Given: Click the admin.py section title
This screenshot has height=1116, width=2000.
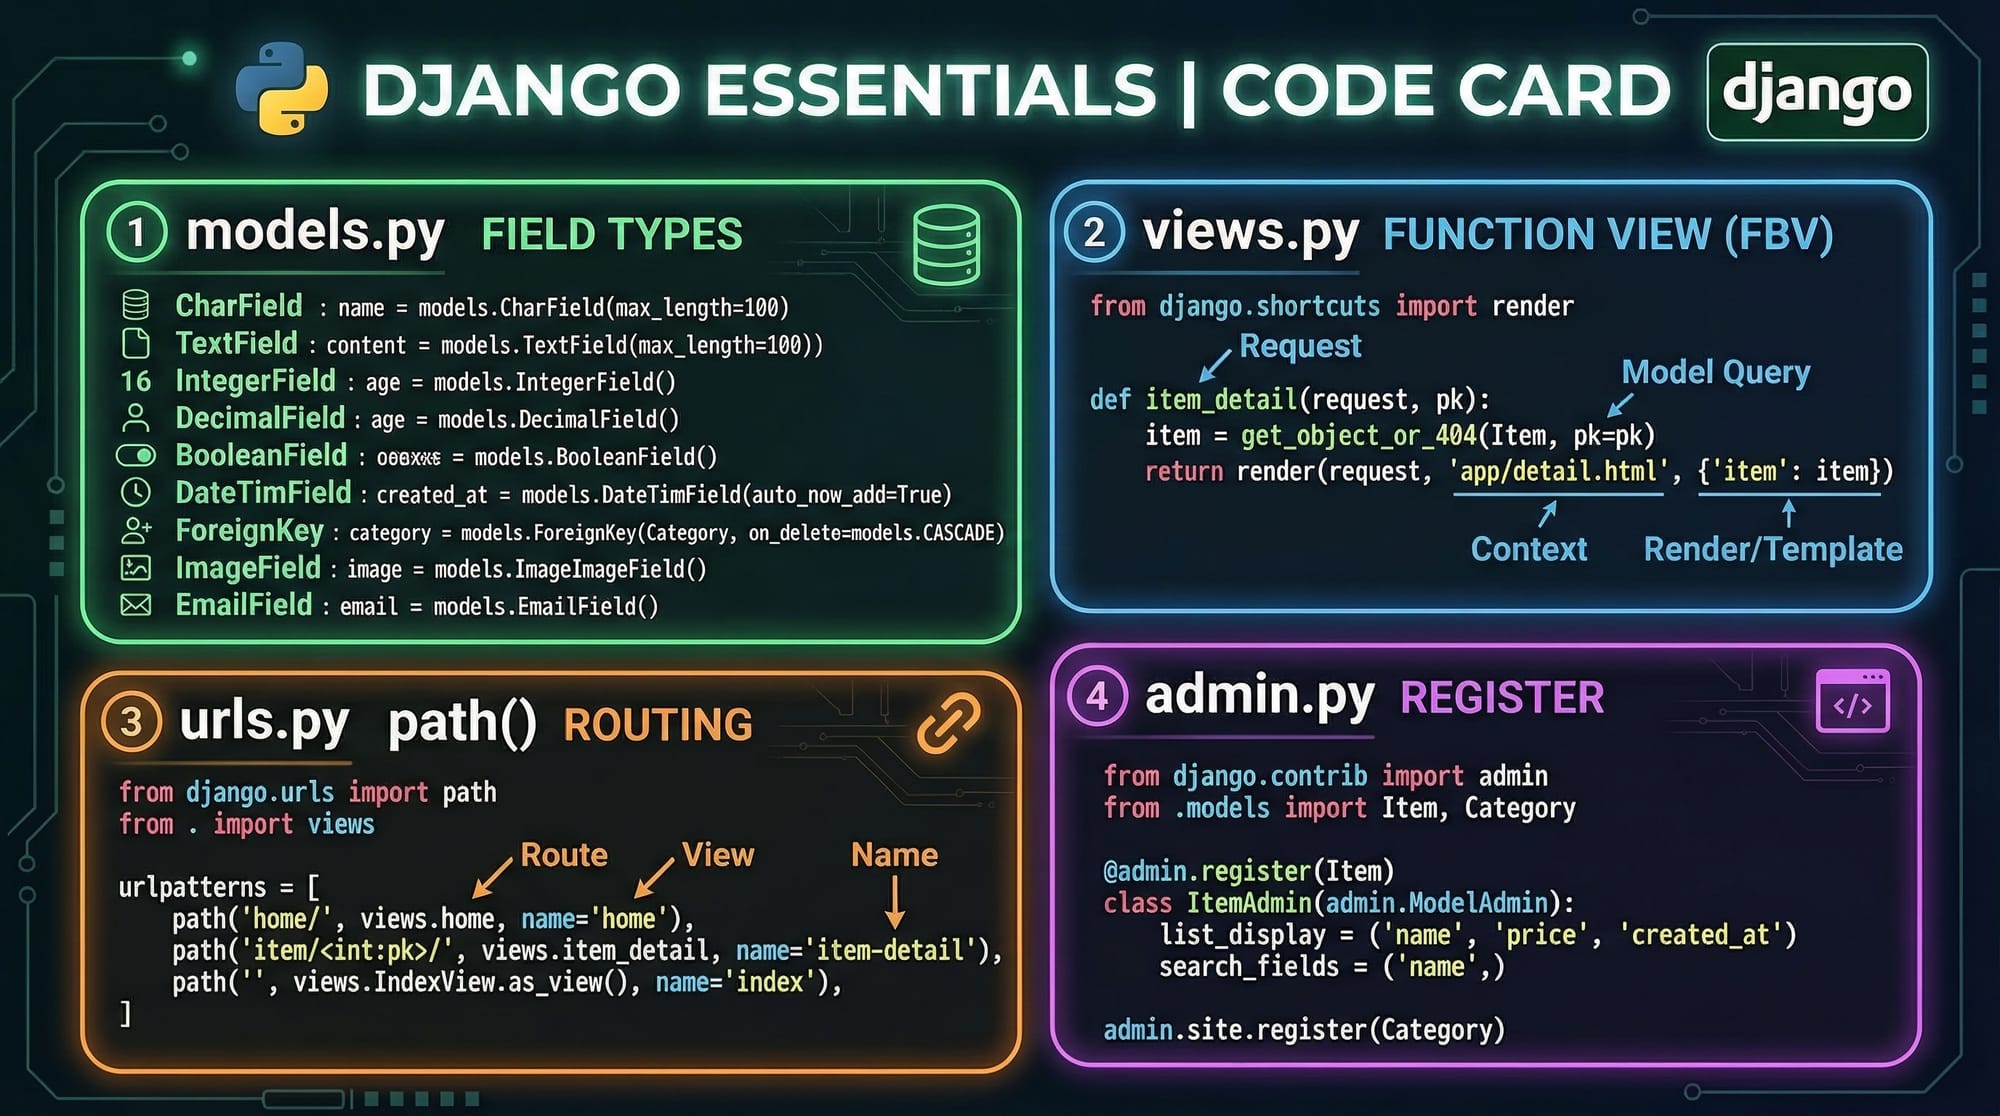Looking at the screenshot, I should pos(1260,695).
